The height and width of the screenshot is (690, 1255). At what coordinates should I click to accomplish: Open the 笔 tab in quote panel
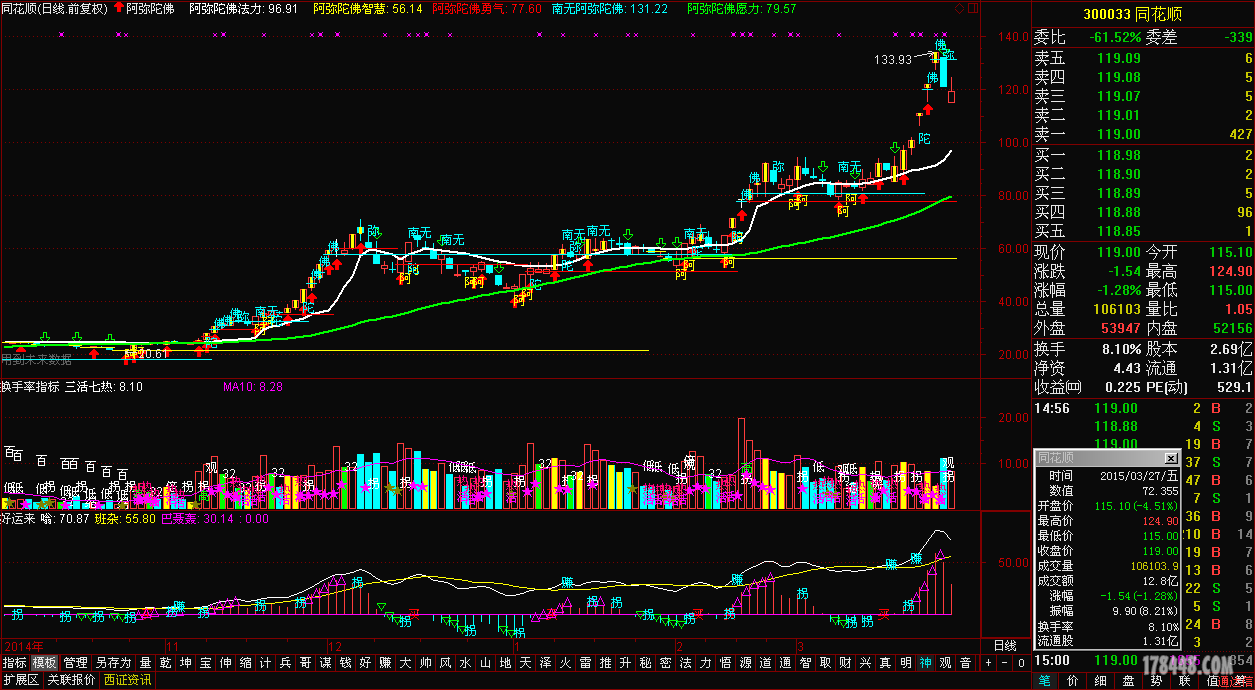(1044, 681)
